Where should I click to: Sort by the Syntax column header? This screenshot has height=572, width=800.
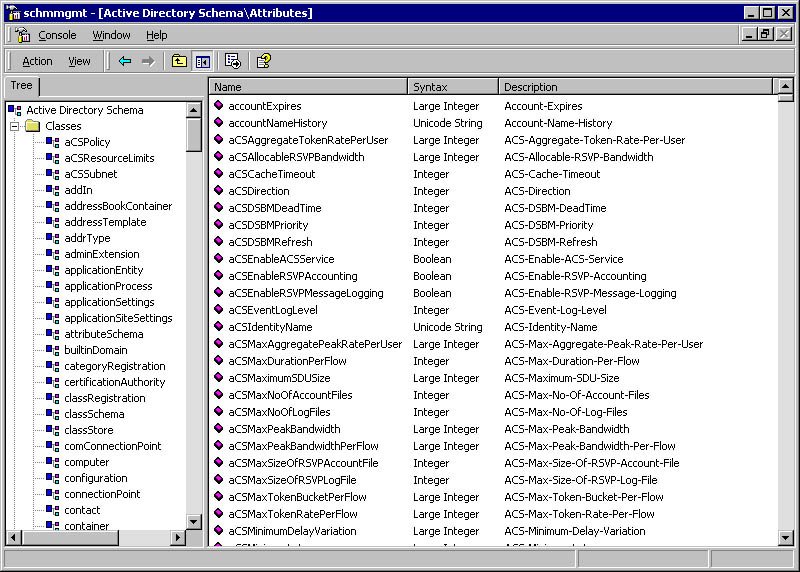point(452,87)
